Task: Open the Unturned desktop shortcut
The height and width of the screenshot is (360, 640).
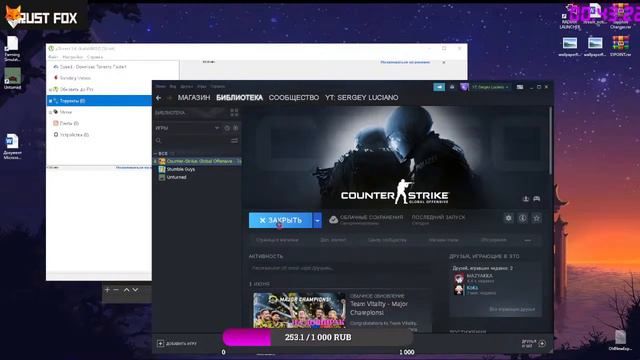Action: (12, 78)
